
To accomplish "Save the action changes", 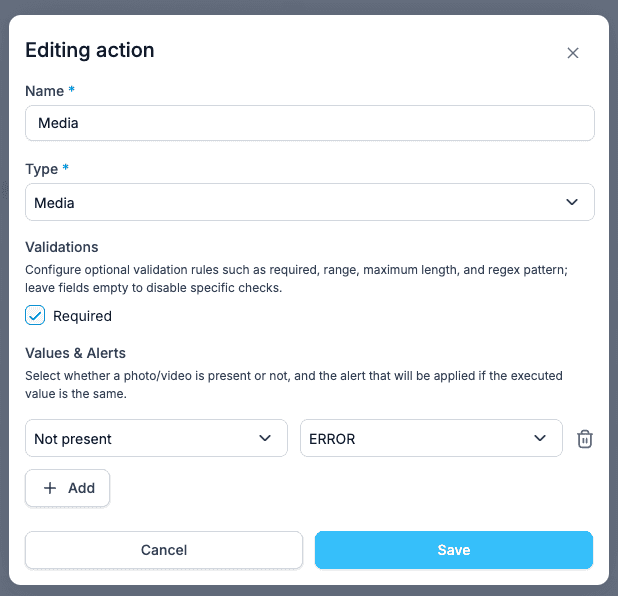I will click(454, 550).
